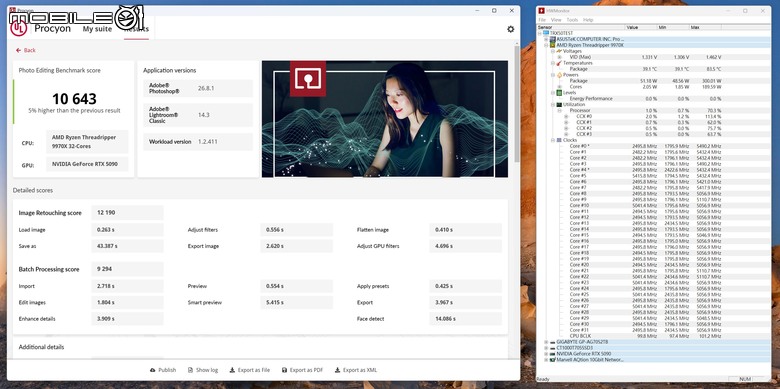Publish the benchmark result
Image resolution: width=780 pixels, height=389 pixels.
[163, 370]
